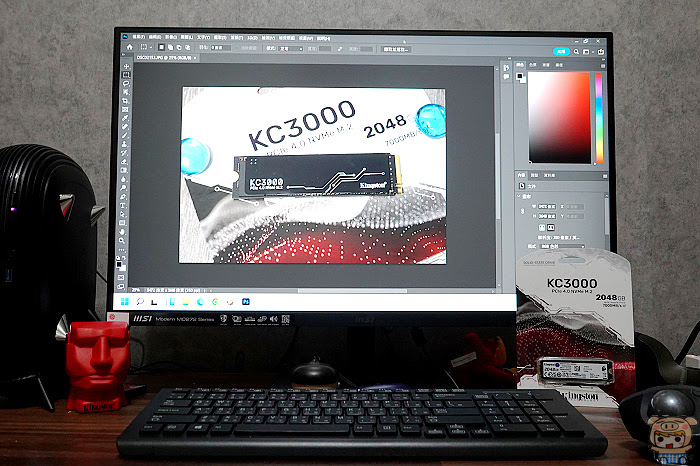Click the rainbow hue slider
The width and height of the screenshot is (700, 466).
click(599, 118)
